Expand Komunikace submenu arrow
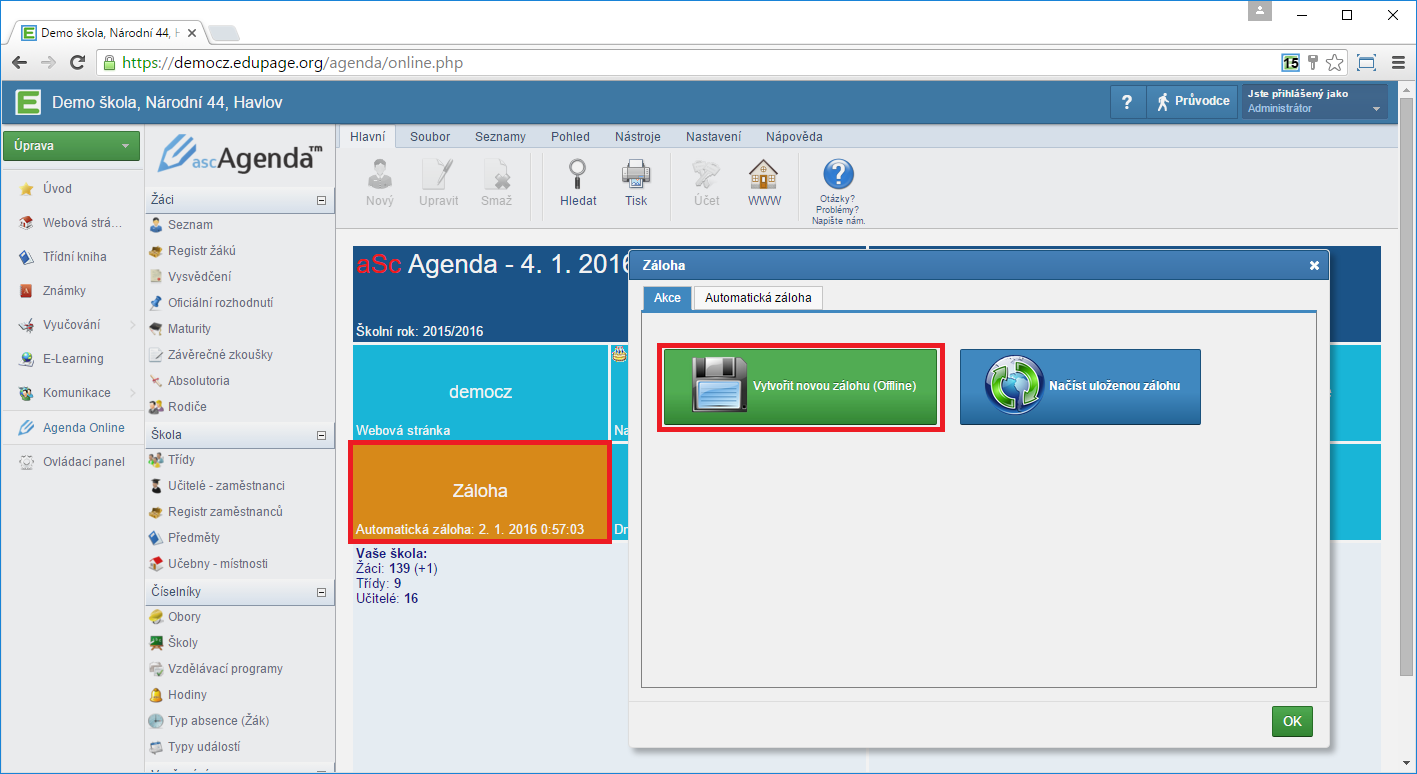 [x=132, y=393]
